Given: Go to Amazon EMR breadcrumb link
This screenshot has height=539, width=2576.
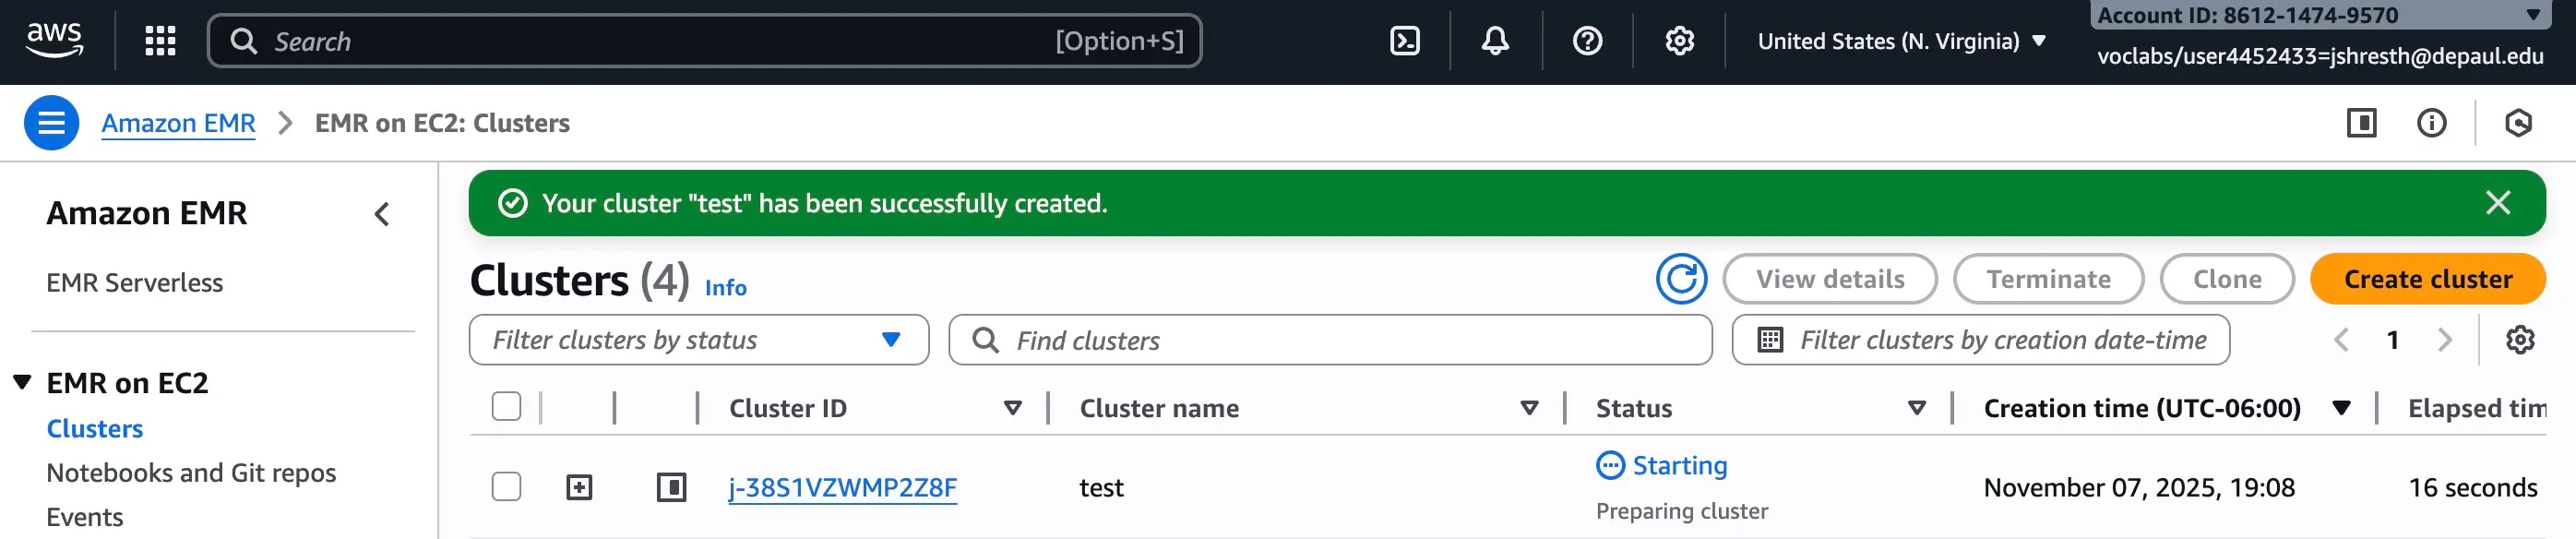Looking at the screenshot, I should (x=178, y=123).
